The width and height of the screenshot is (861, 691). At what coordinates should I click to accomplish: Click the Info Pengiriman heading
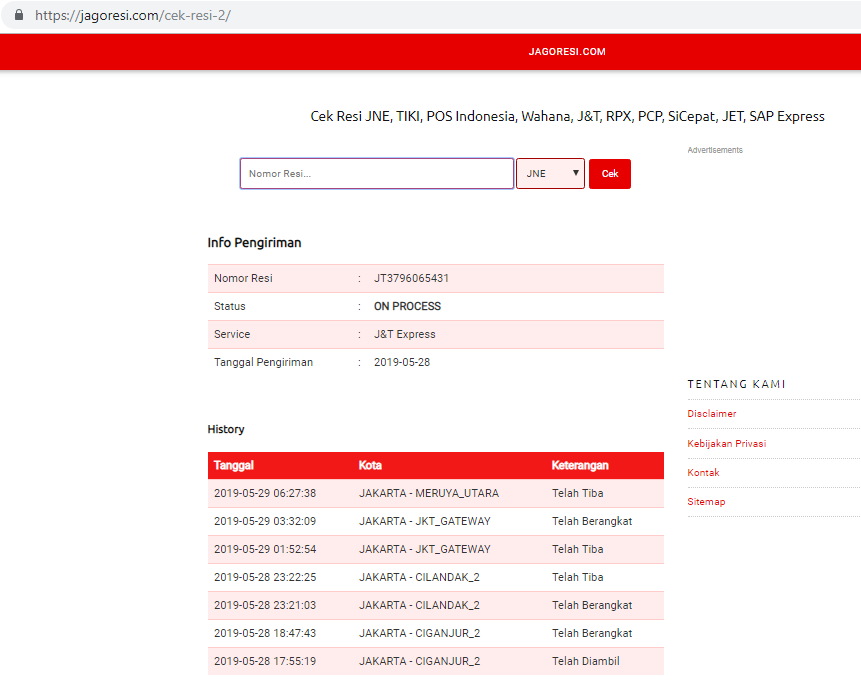click(x=254, y=243)
